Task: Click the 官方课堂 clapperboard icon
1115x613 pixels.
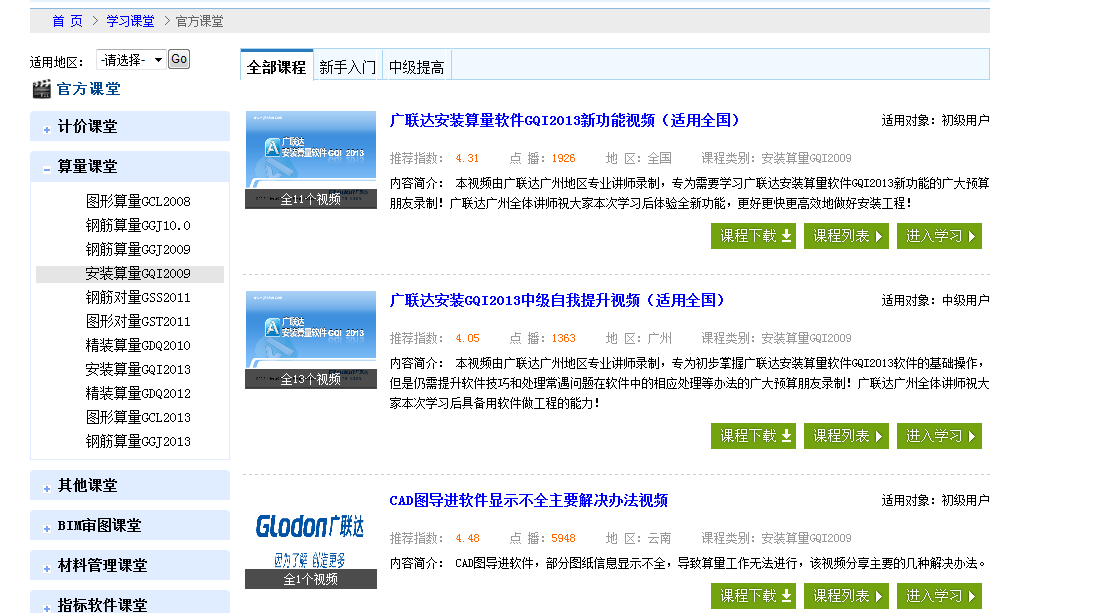Action: tap(42, 89)
